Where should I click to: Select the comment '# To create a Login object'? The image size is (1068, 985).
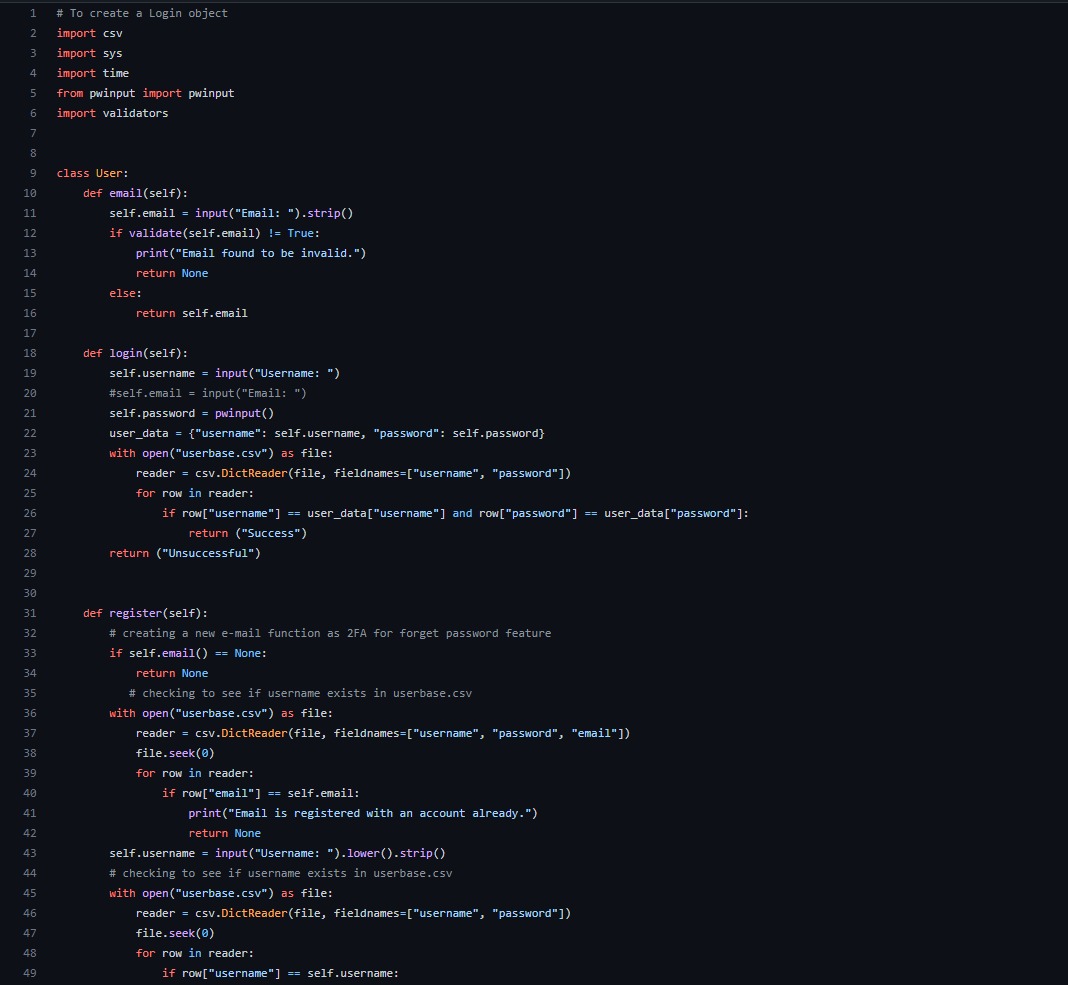141,13
